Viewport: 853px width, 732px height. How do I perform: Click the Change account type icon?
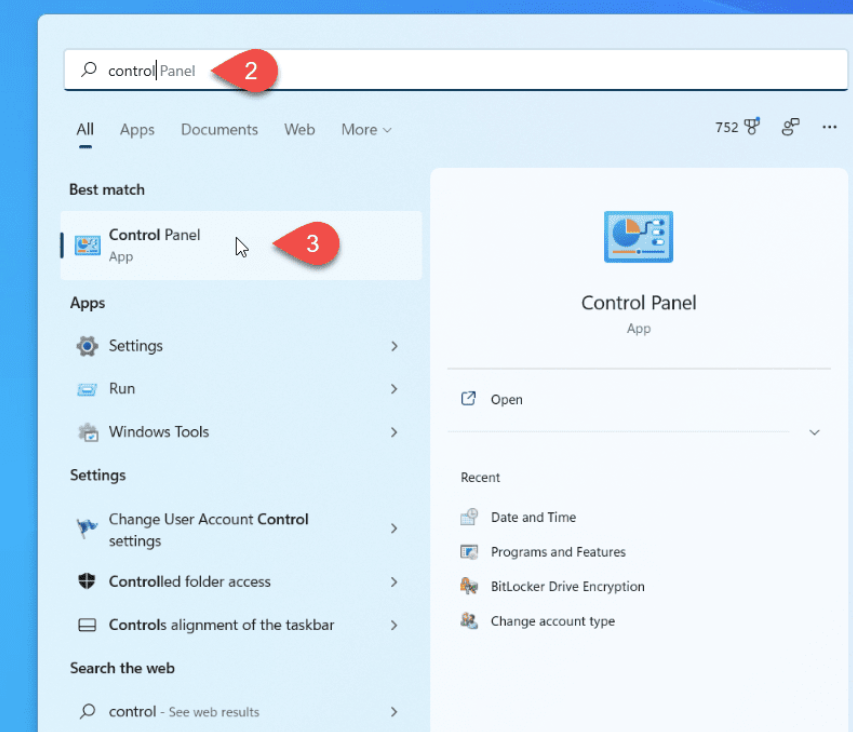coord(469,621)
